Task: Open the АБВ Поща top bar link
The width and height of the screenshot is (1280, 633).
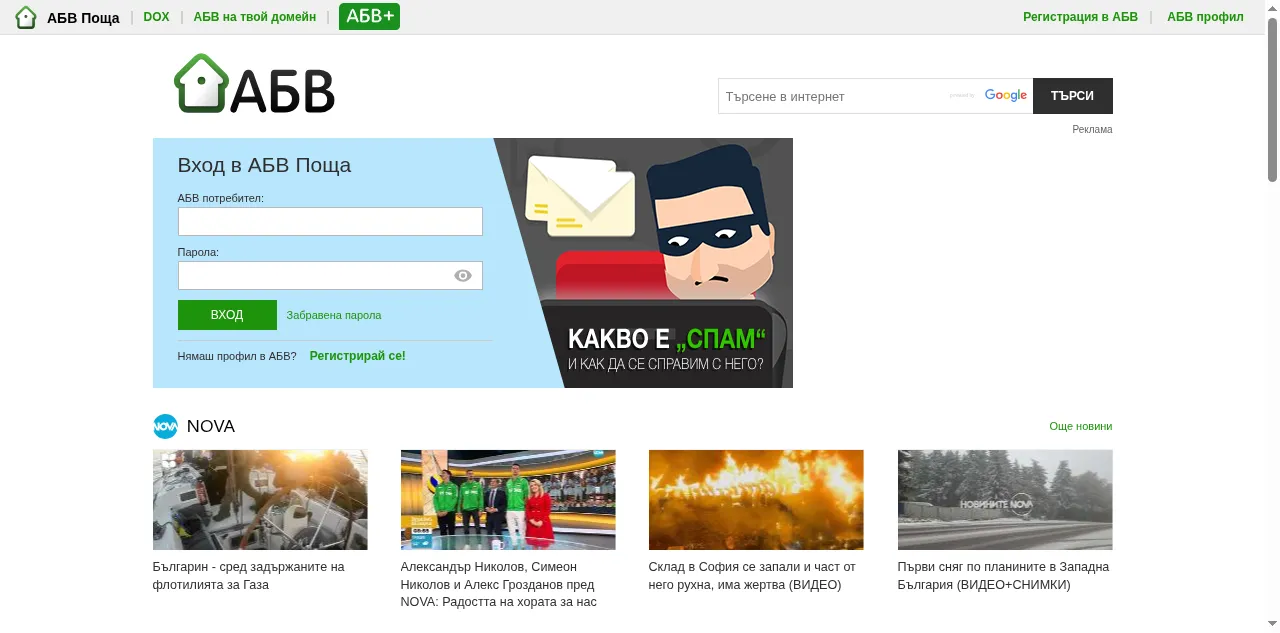Action: (83, 18)
